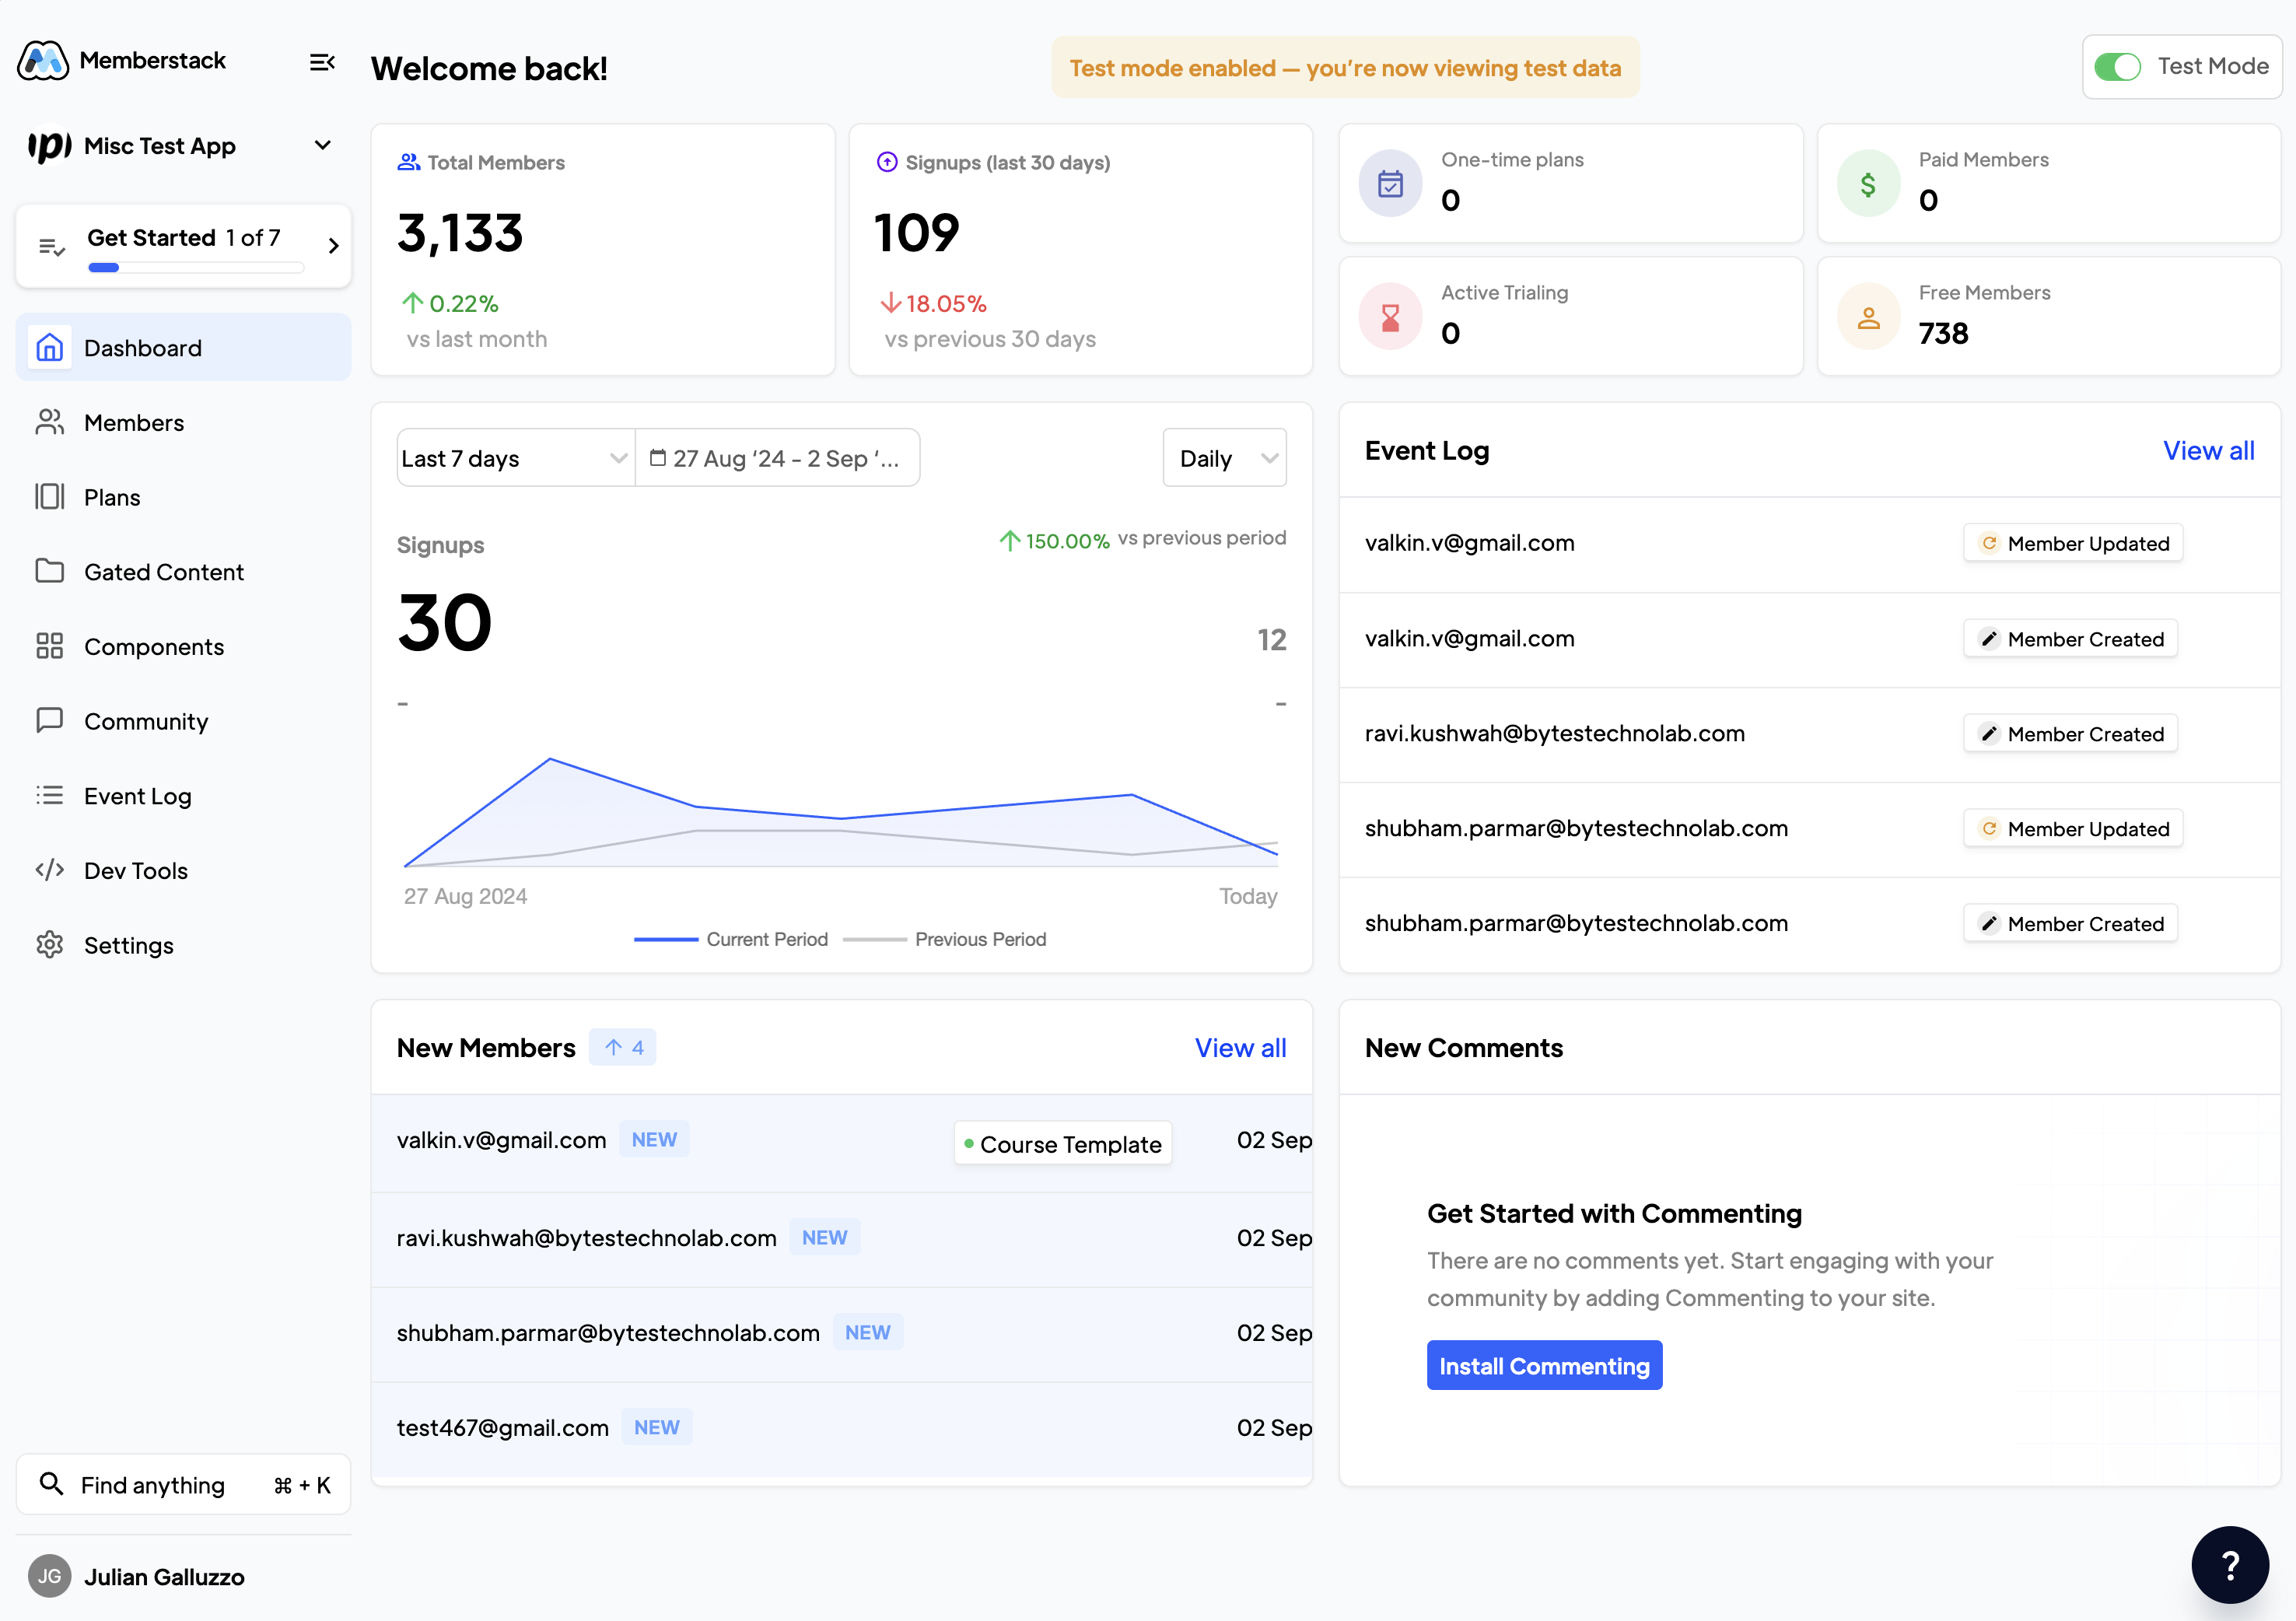
Task: Click the Get Started progress bar
Action: point(196,268)
